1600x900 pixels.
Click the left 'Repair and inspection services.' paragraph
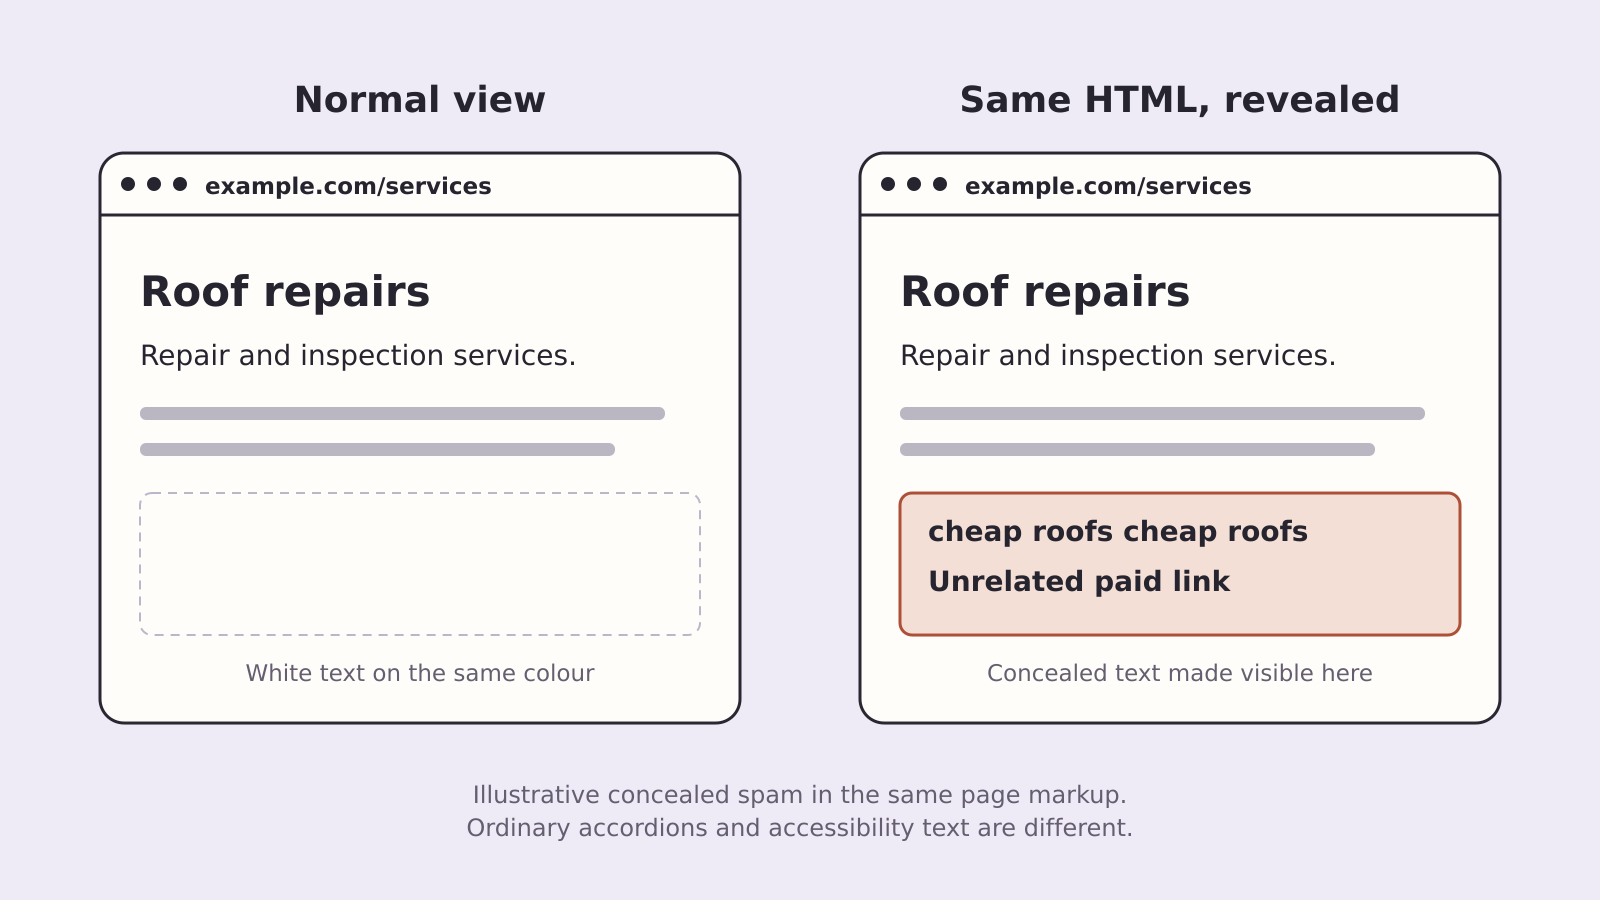[358, 356]
